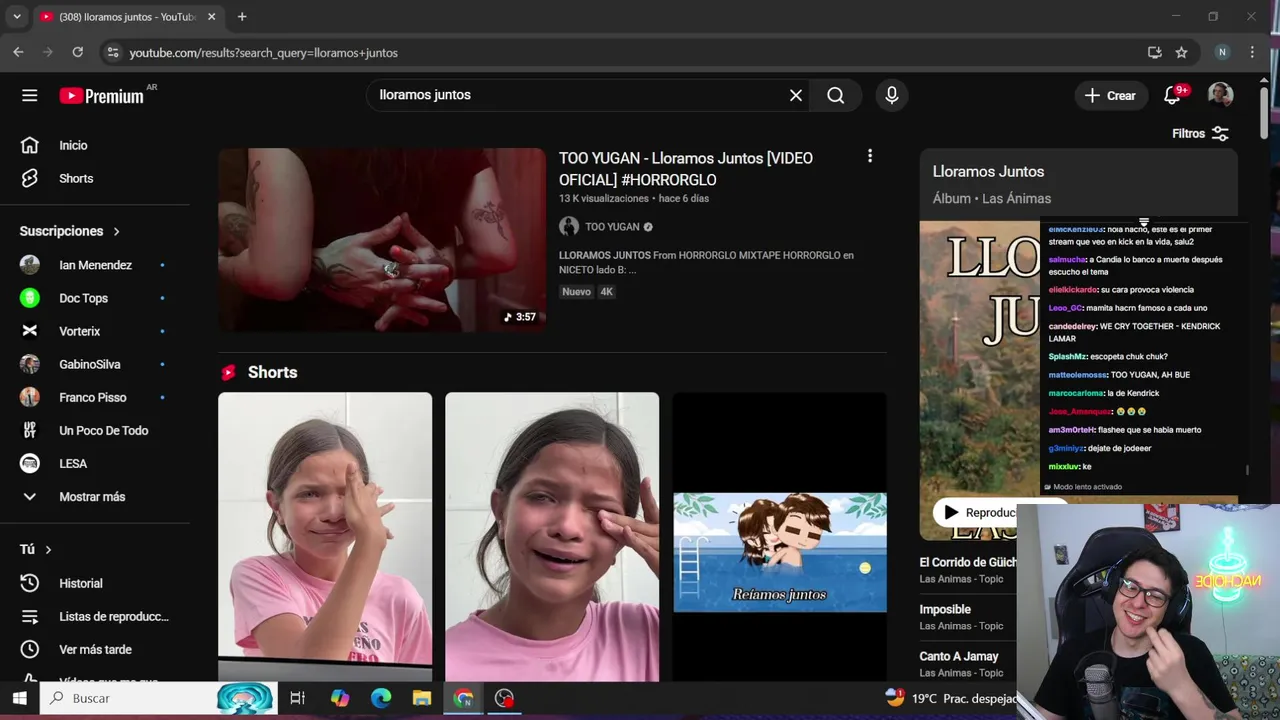
Task: Open Chrome from taskbar
Action: click(x=463, y=698)
